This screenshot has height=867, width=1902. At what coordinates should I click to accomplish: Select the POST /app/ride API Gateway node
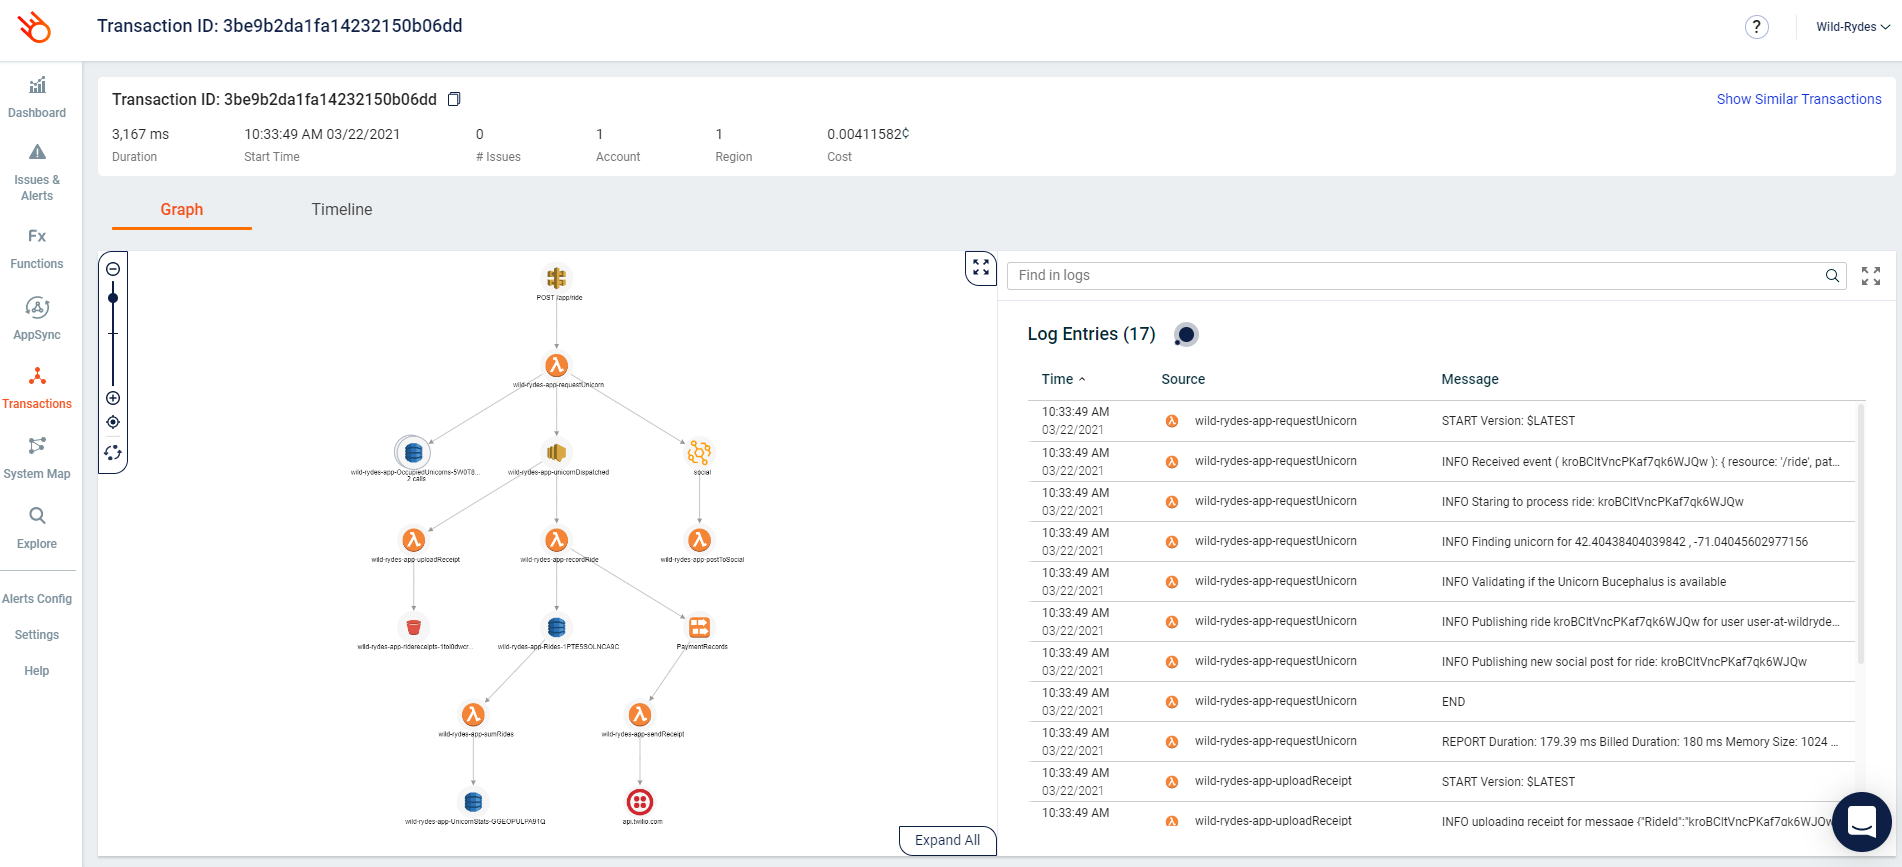pos(557,277)
